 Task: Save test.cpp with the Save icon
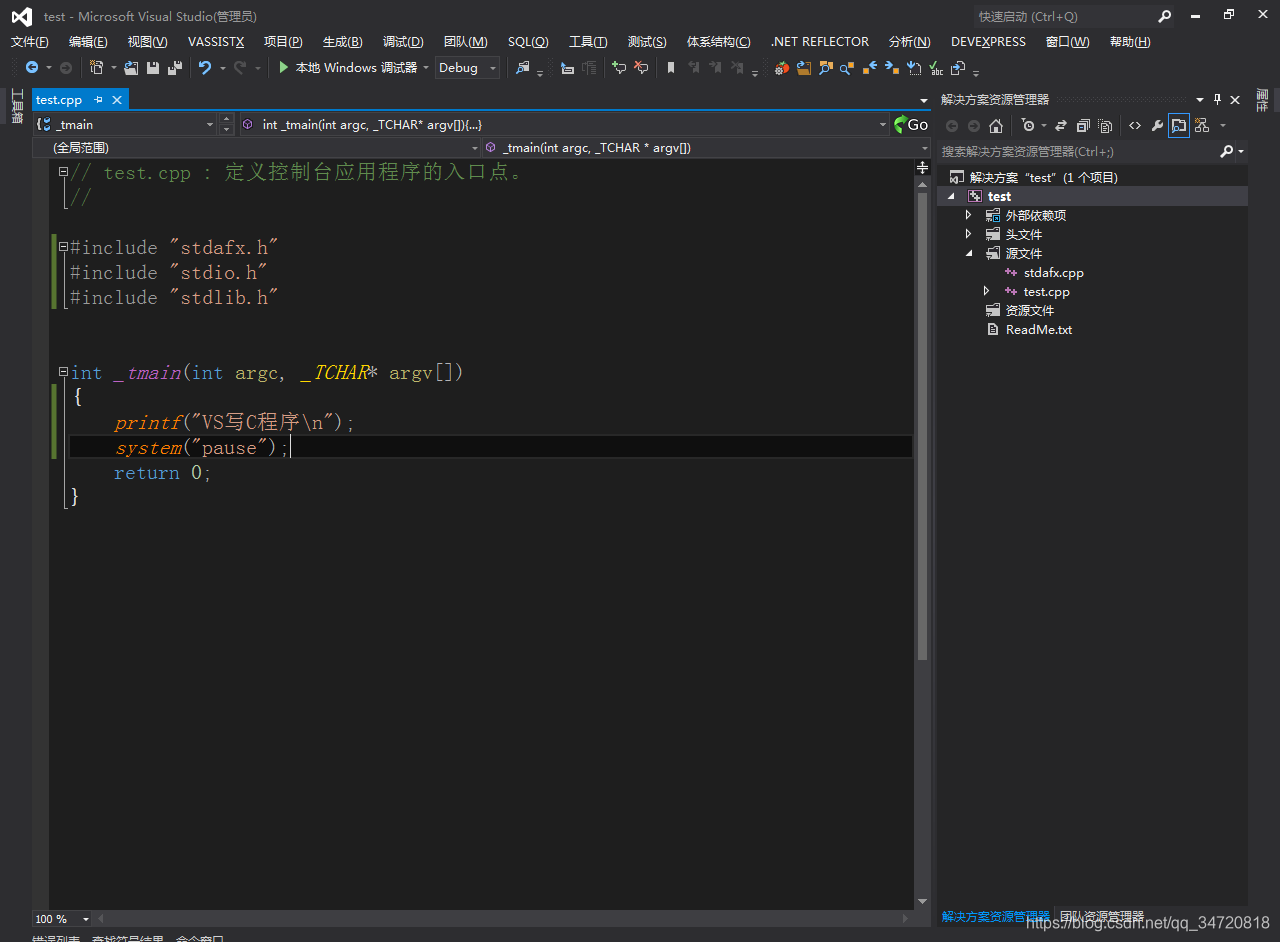click(153, 67)
